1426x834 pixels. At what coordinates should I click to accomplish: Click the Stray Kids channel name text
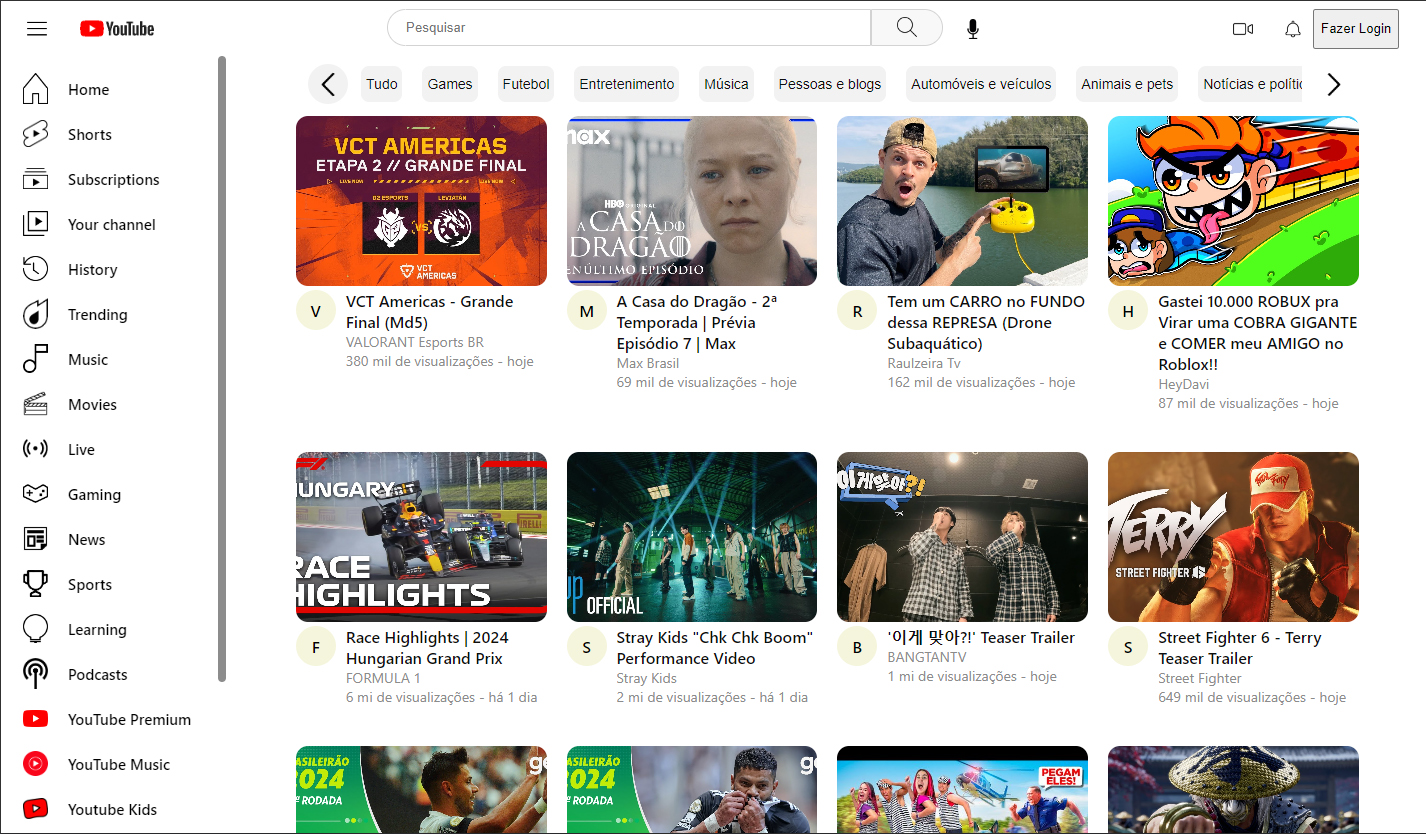[x=647, y=678]
